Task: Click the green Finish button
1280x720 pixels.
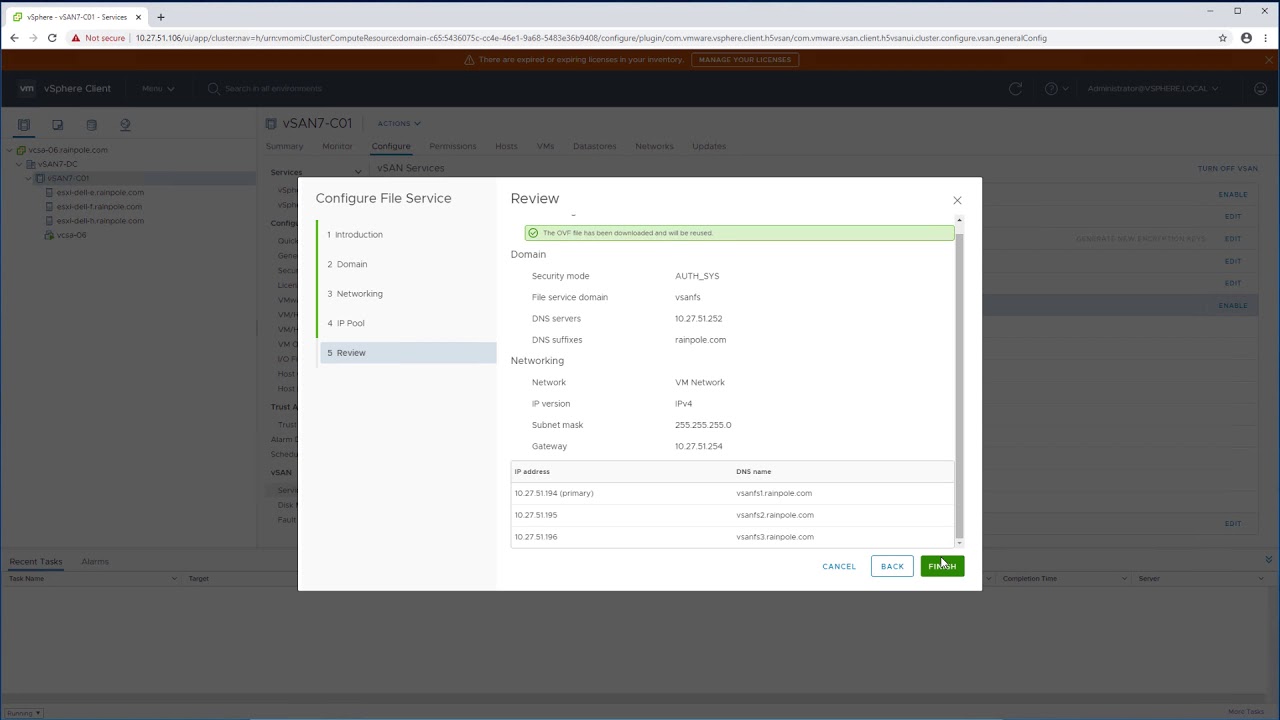Action: [x=942, y=566]
